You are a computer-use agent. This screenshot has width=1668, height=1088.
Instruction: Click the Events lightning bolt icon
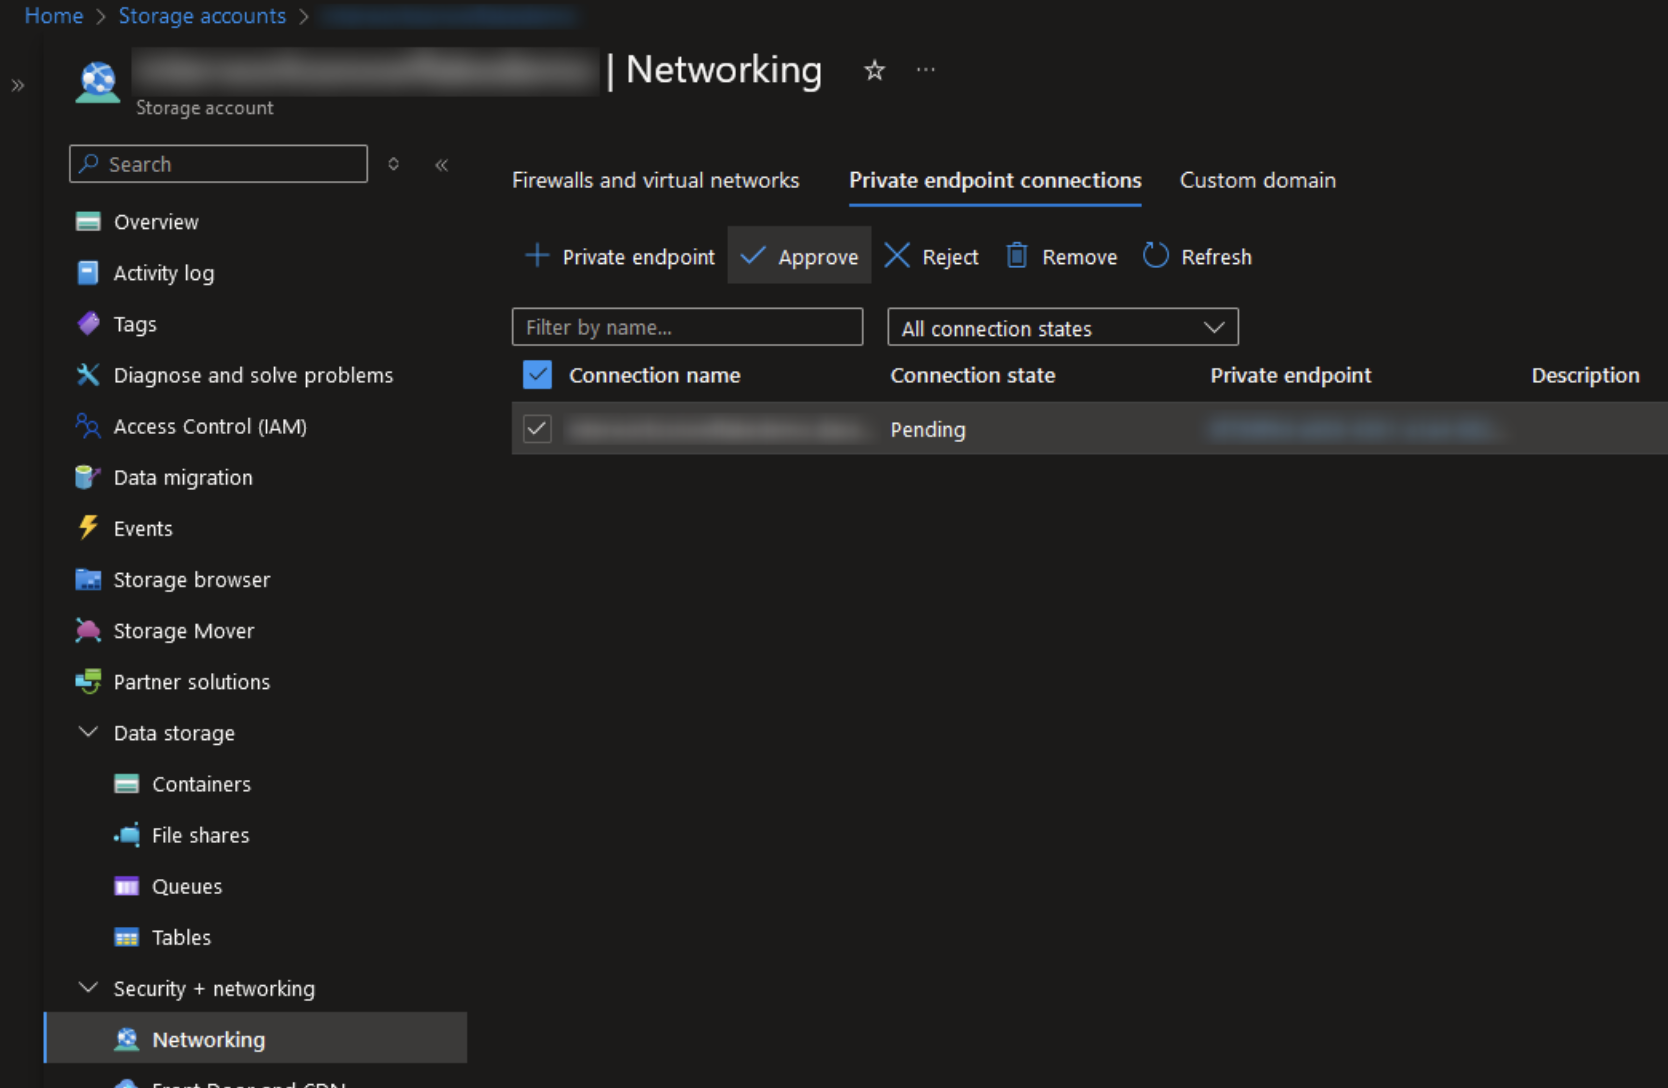(87, 528)
